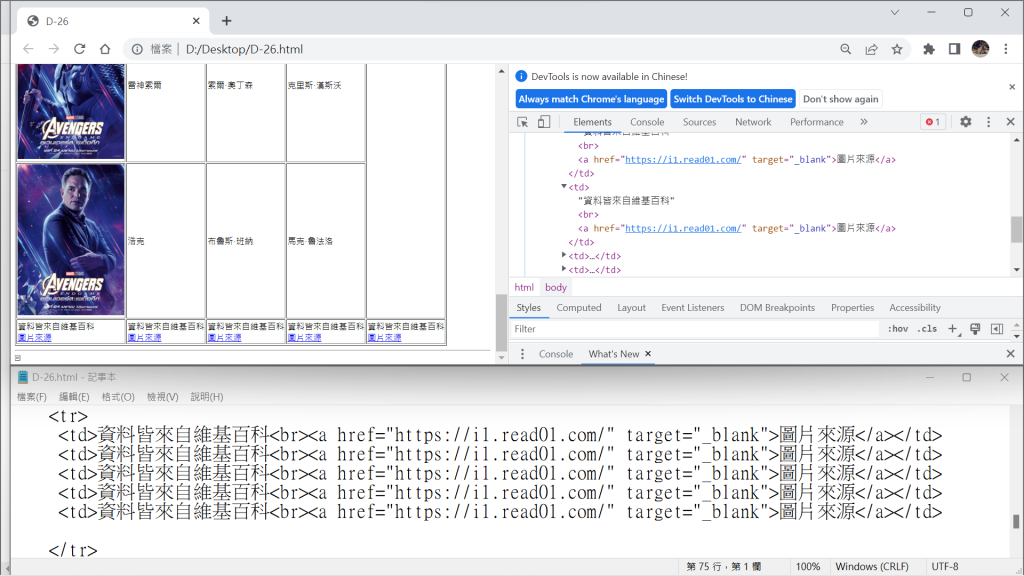The width and height of the screenshot is (1024, 576).
Task: Open the DOM Breakpoints pane tab
Action: (777, 308)
